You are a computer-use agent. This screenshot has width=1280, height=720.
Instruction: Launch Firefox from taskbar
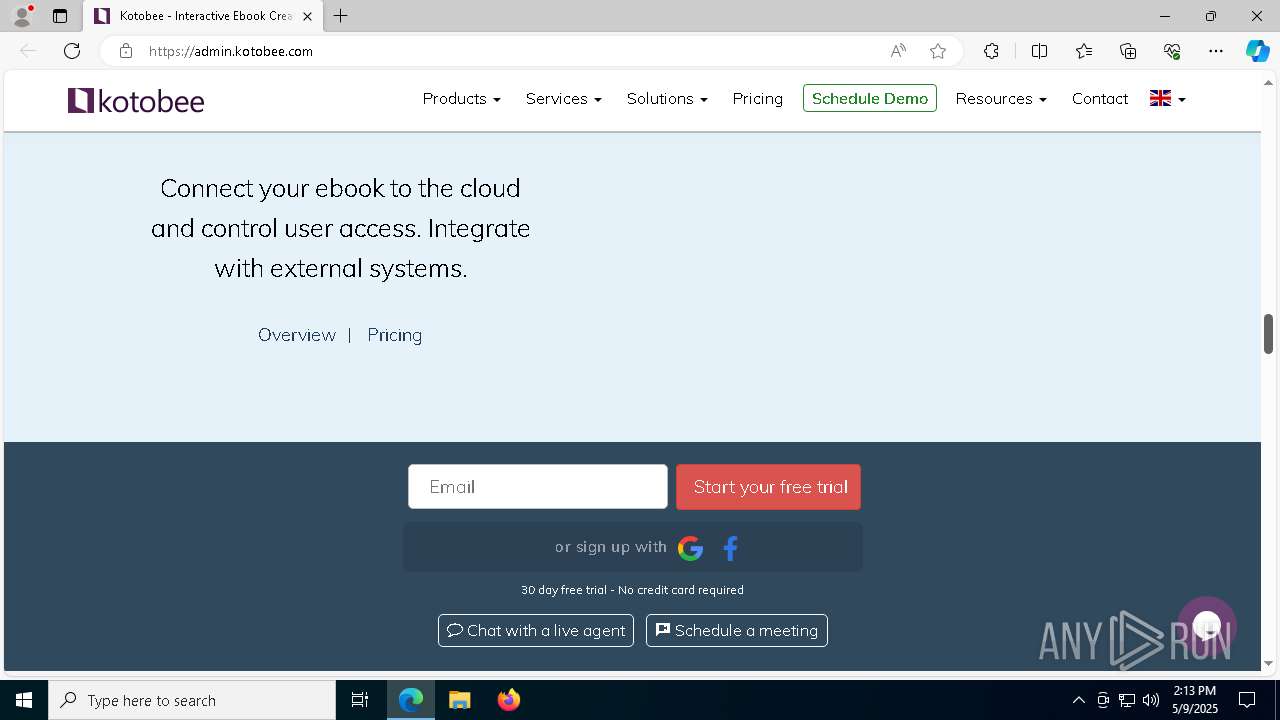(x=509, y=700)
